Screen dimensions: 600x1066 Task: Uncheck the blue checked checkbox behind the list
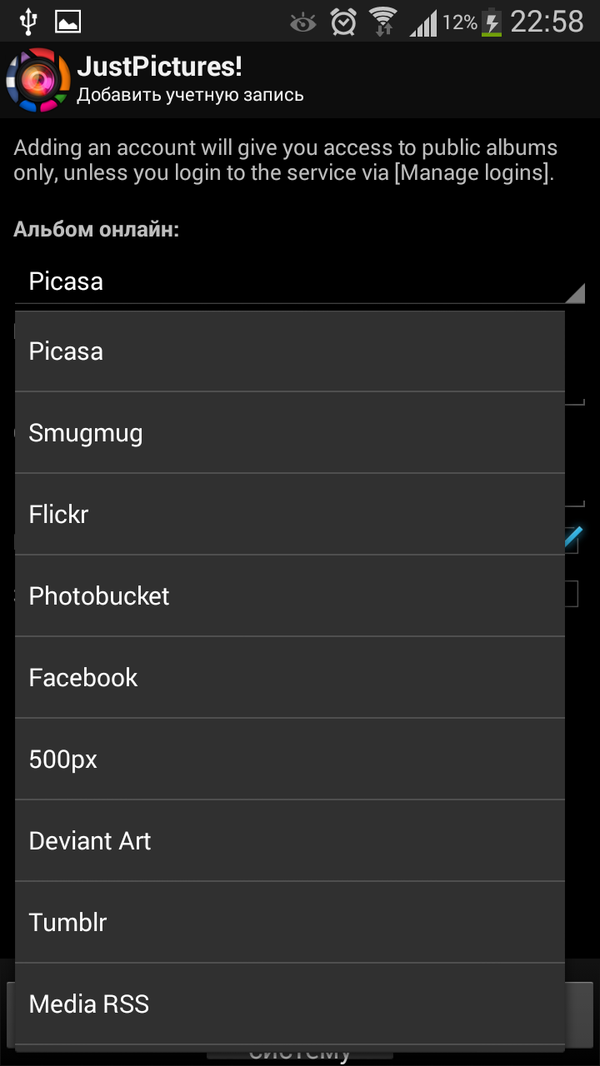click(572, 540)
